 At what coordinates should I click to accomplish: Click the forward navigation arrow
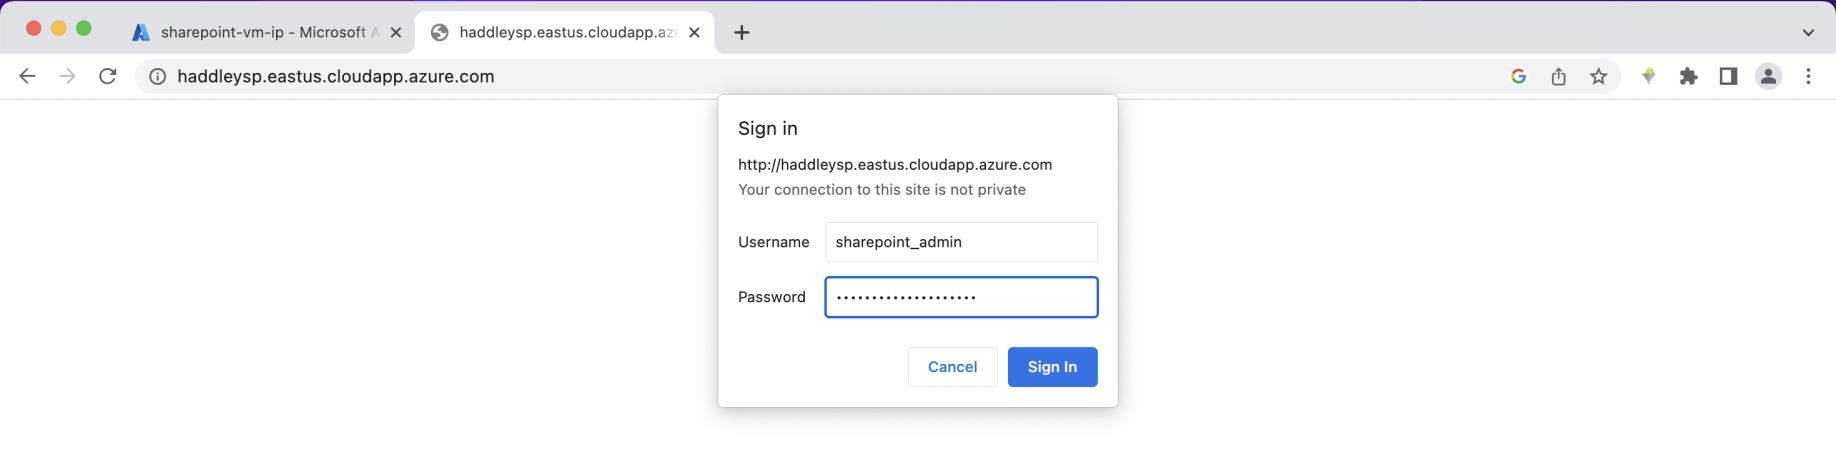click(x=67, y=76)
